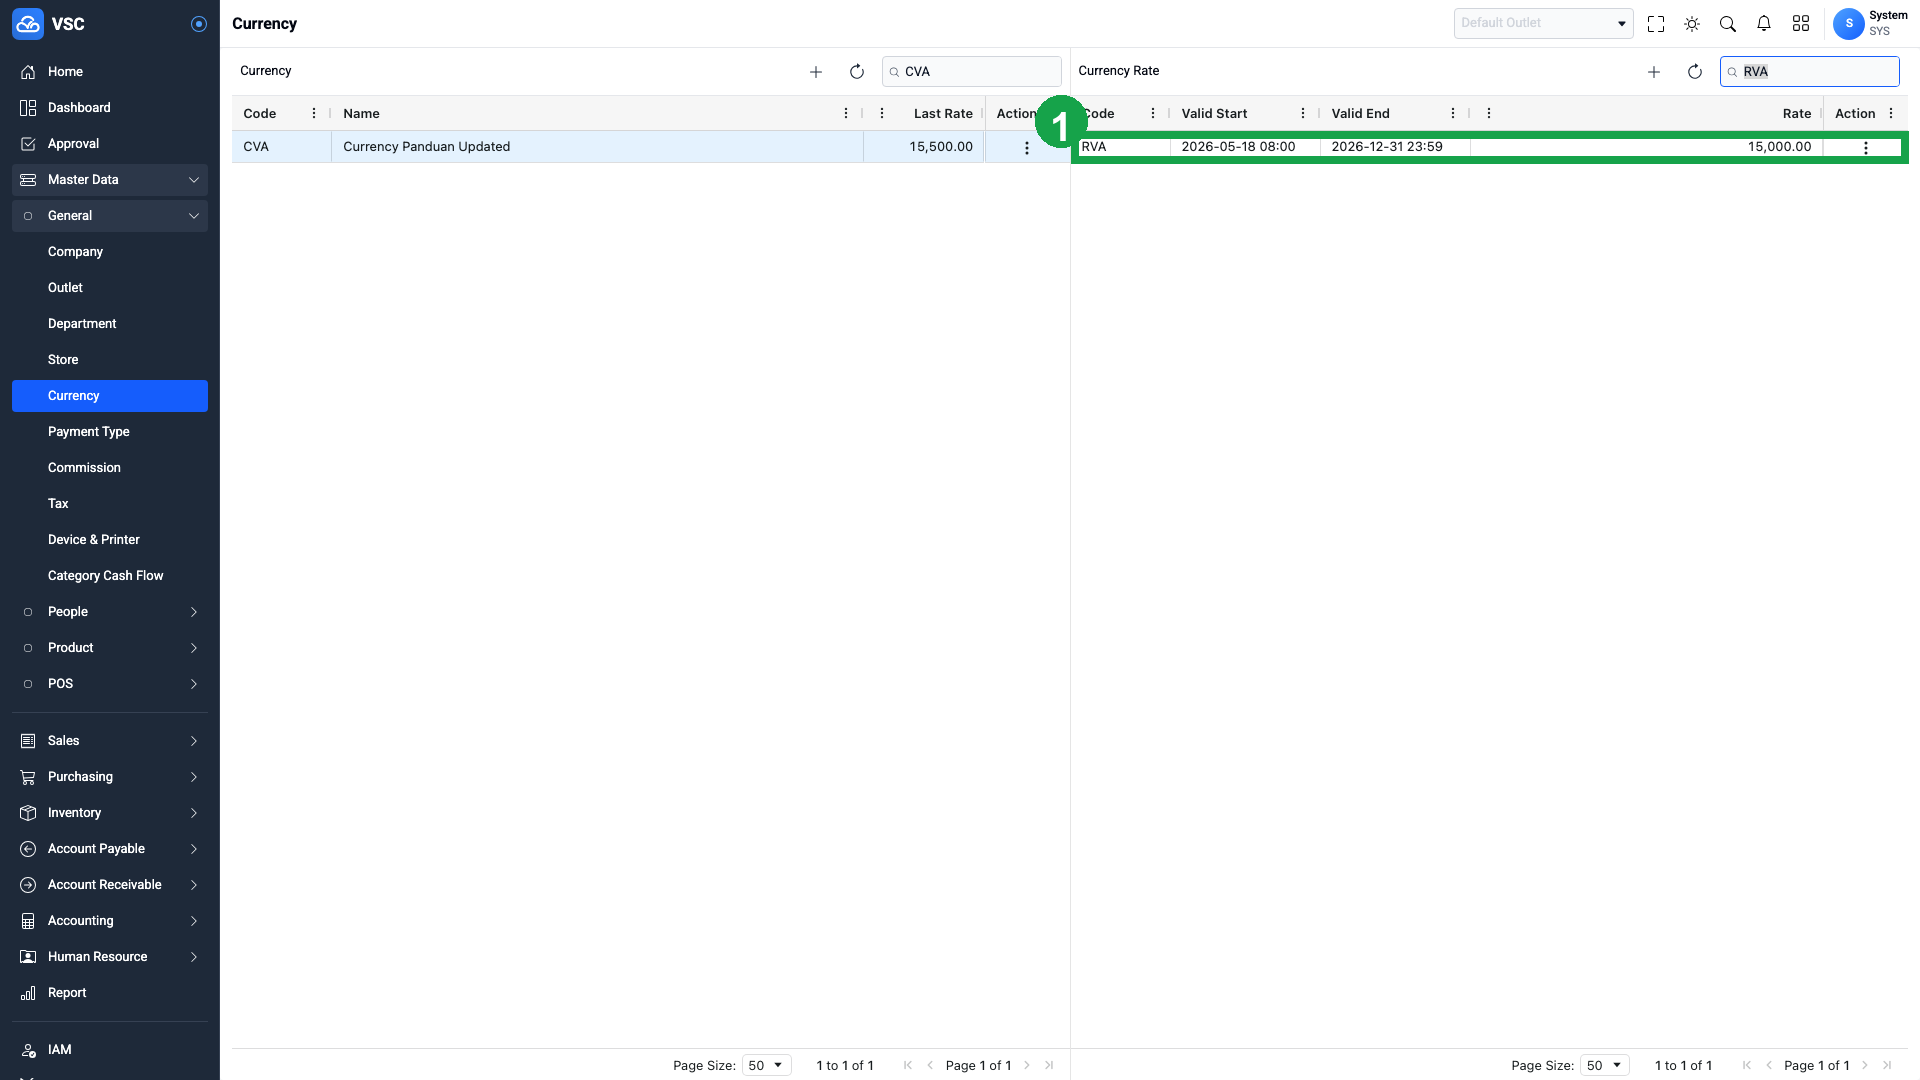This screenshot has height=1080, width=1920.
Task: Expand the Human Resource menu
Action: [110, 957]
